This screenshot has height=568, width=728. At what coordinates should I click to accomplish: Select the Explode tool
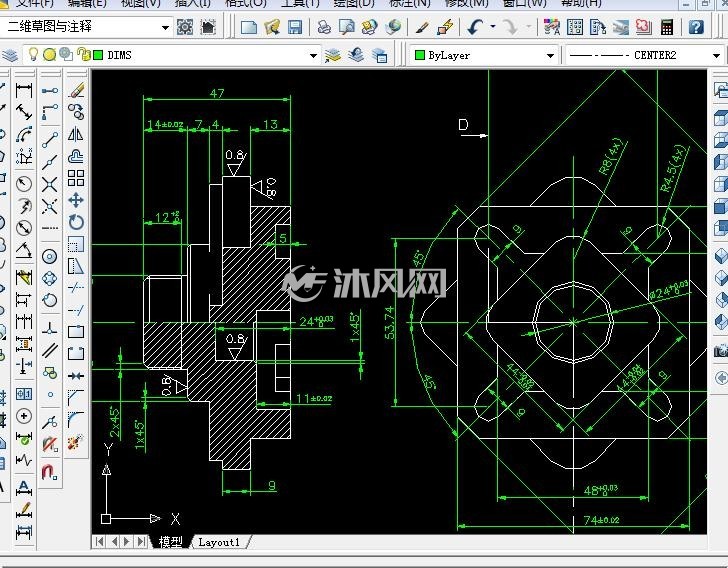click(x=76, y=442)
